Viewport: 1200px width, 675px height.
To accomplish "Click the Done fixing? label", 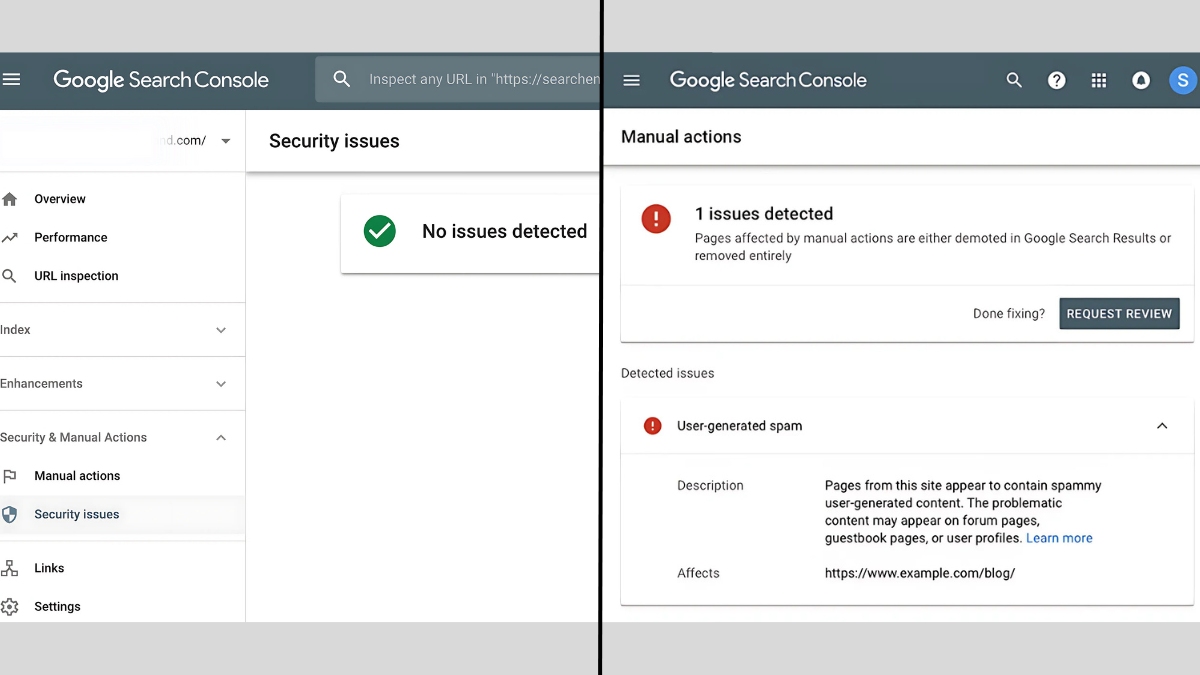I will click(1009, 314).
